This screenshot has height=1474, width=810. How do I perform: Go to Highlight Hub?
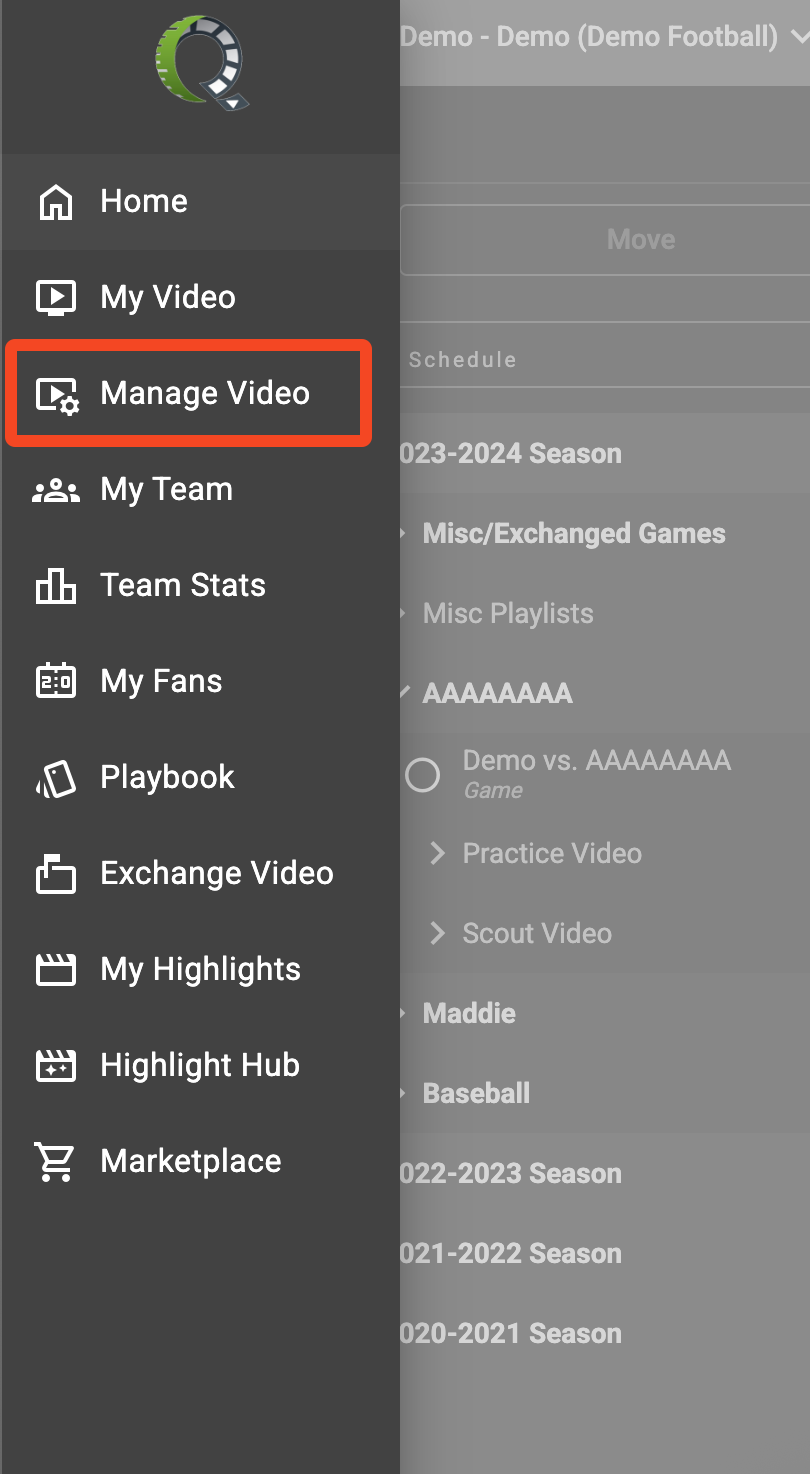tap(200, 1065)
